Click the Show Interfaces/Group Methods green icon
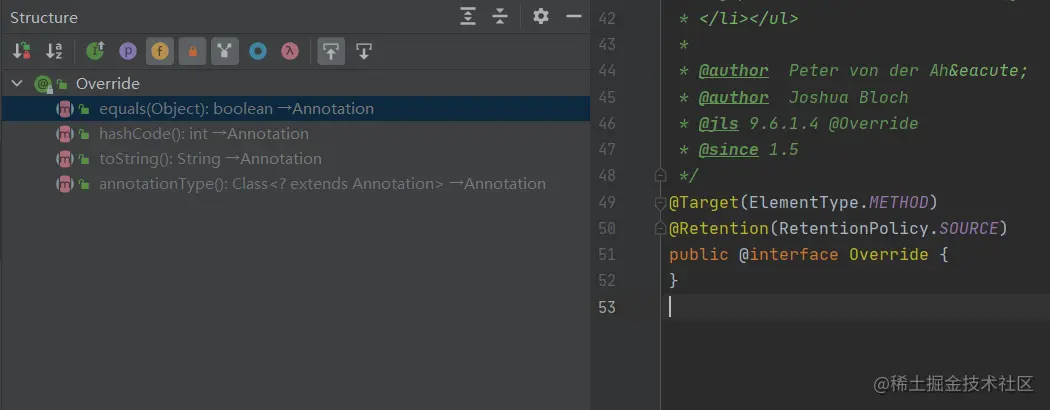Viewport: 1050px width, 410px height. point(95,51)
